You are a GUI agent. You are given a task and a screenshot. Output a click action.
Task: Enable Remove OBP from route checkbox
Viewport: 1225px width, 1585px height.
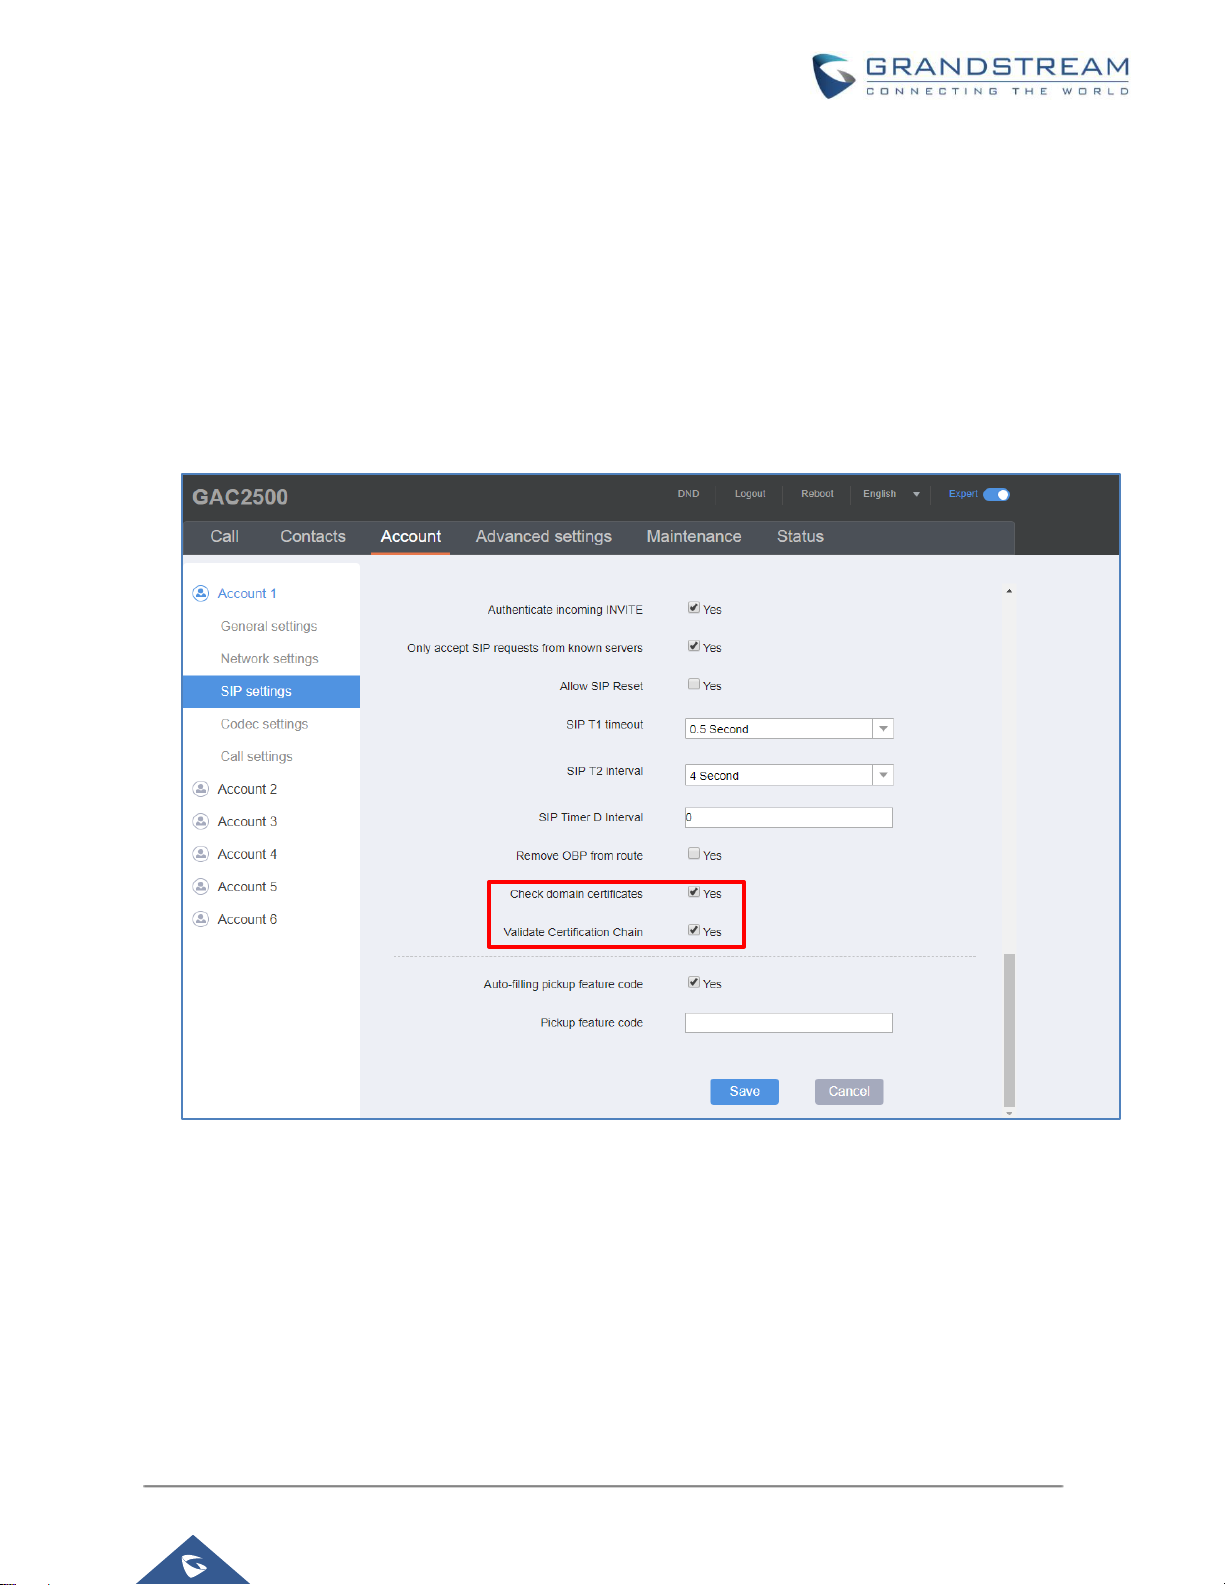(694, 854)
